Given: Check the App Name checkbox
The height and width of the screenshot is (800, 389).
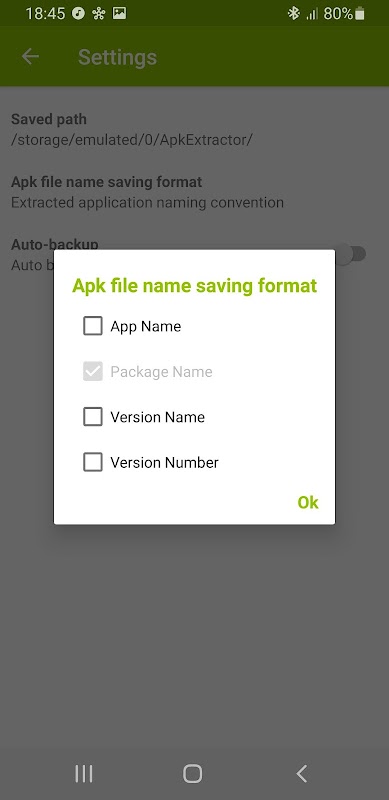Looking at the screenshot, I should click(x=93, y=326).
